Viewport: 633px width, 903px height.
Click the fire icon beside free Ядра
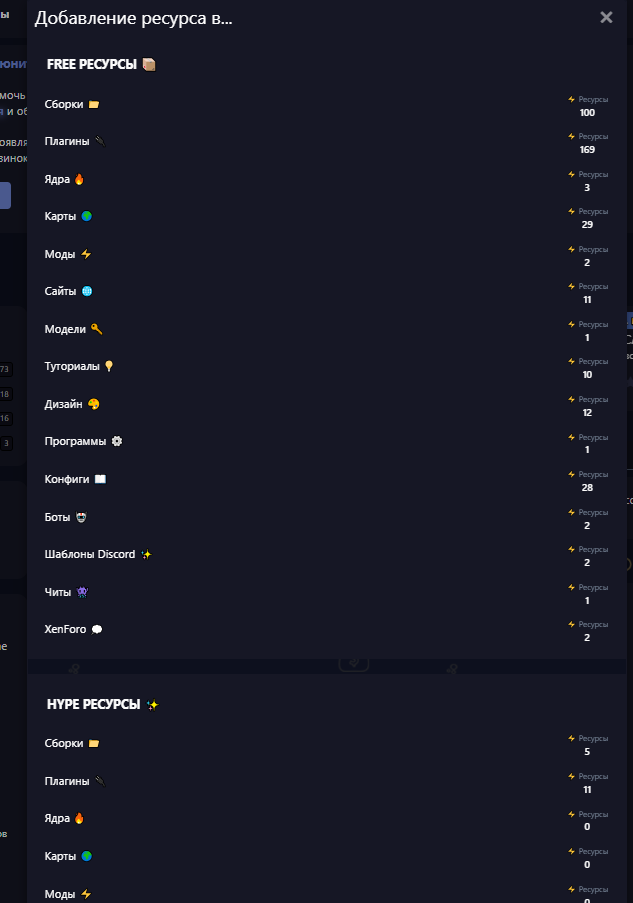[x=80, y=179]
